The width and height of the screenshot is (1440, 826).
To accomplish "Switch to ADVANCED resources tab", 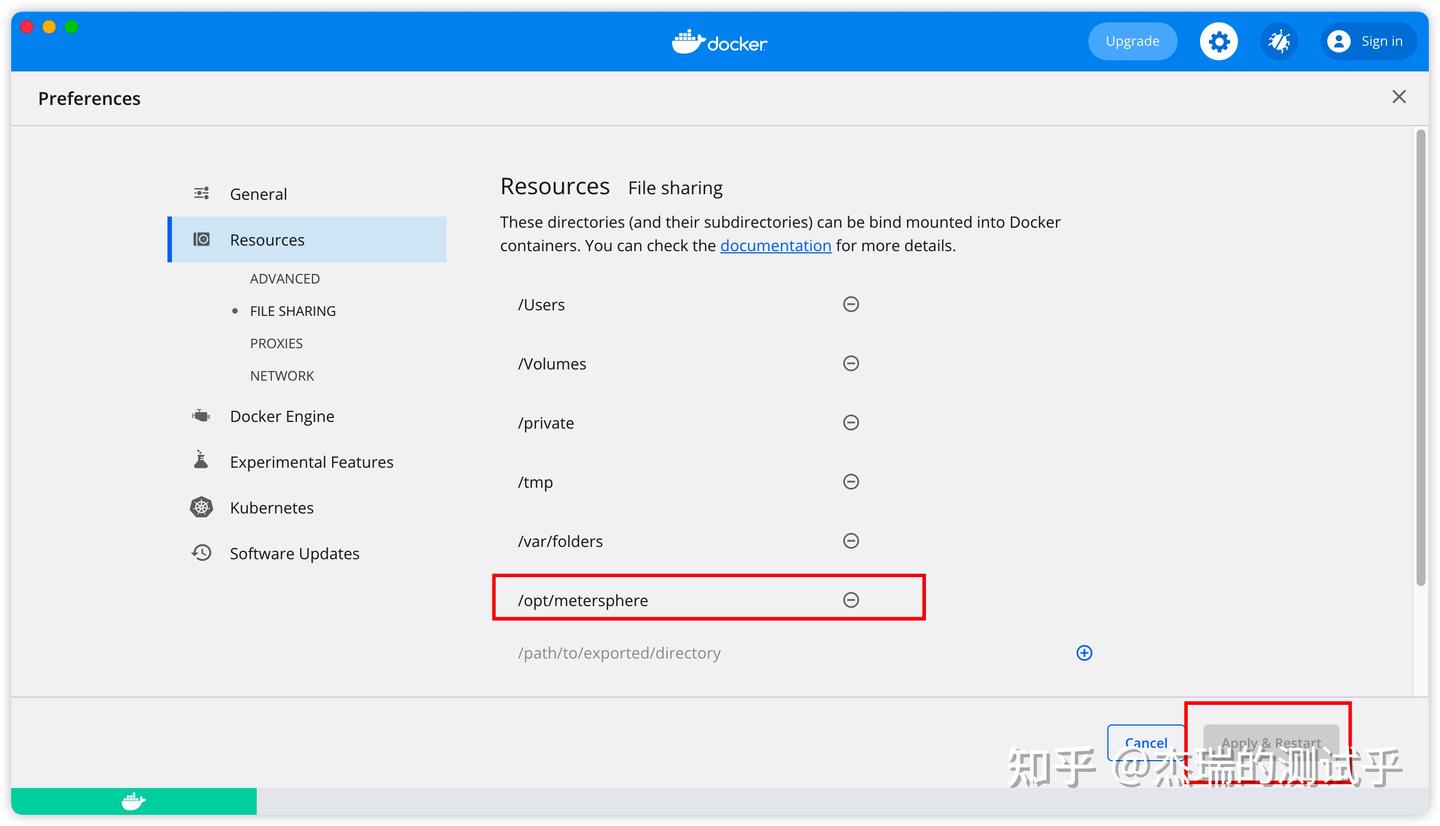I will coord(285,279).
